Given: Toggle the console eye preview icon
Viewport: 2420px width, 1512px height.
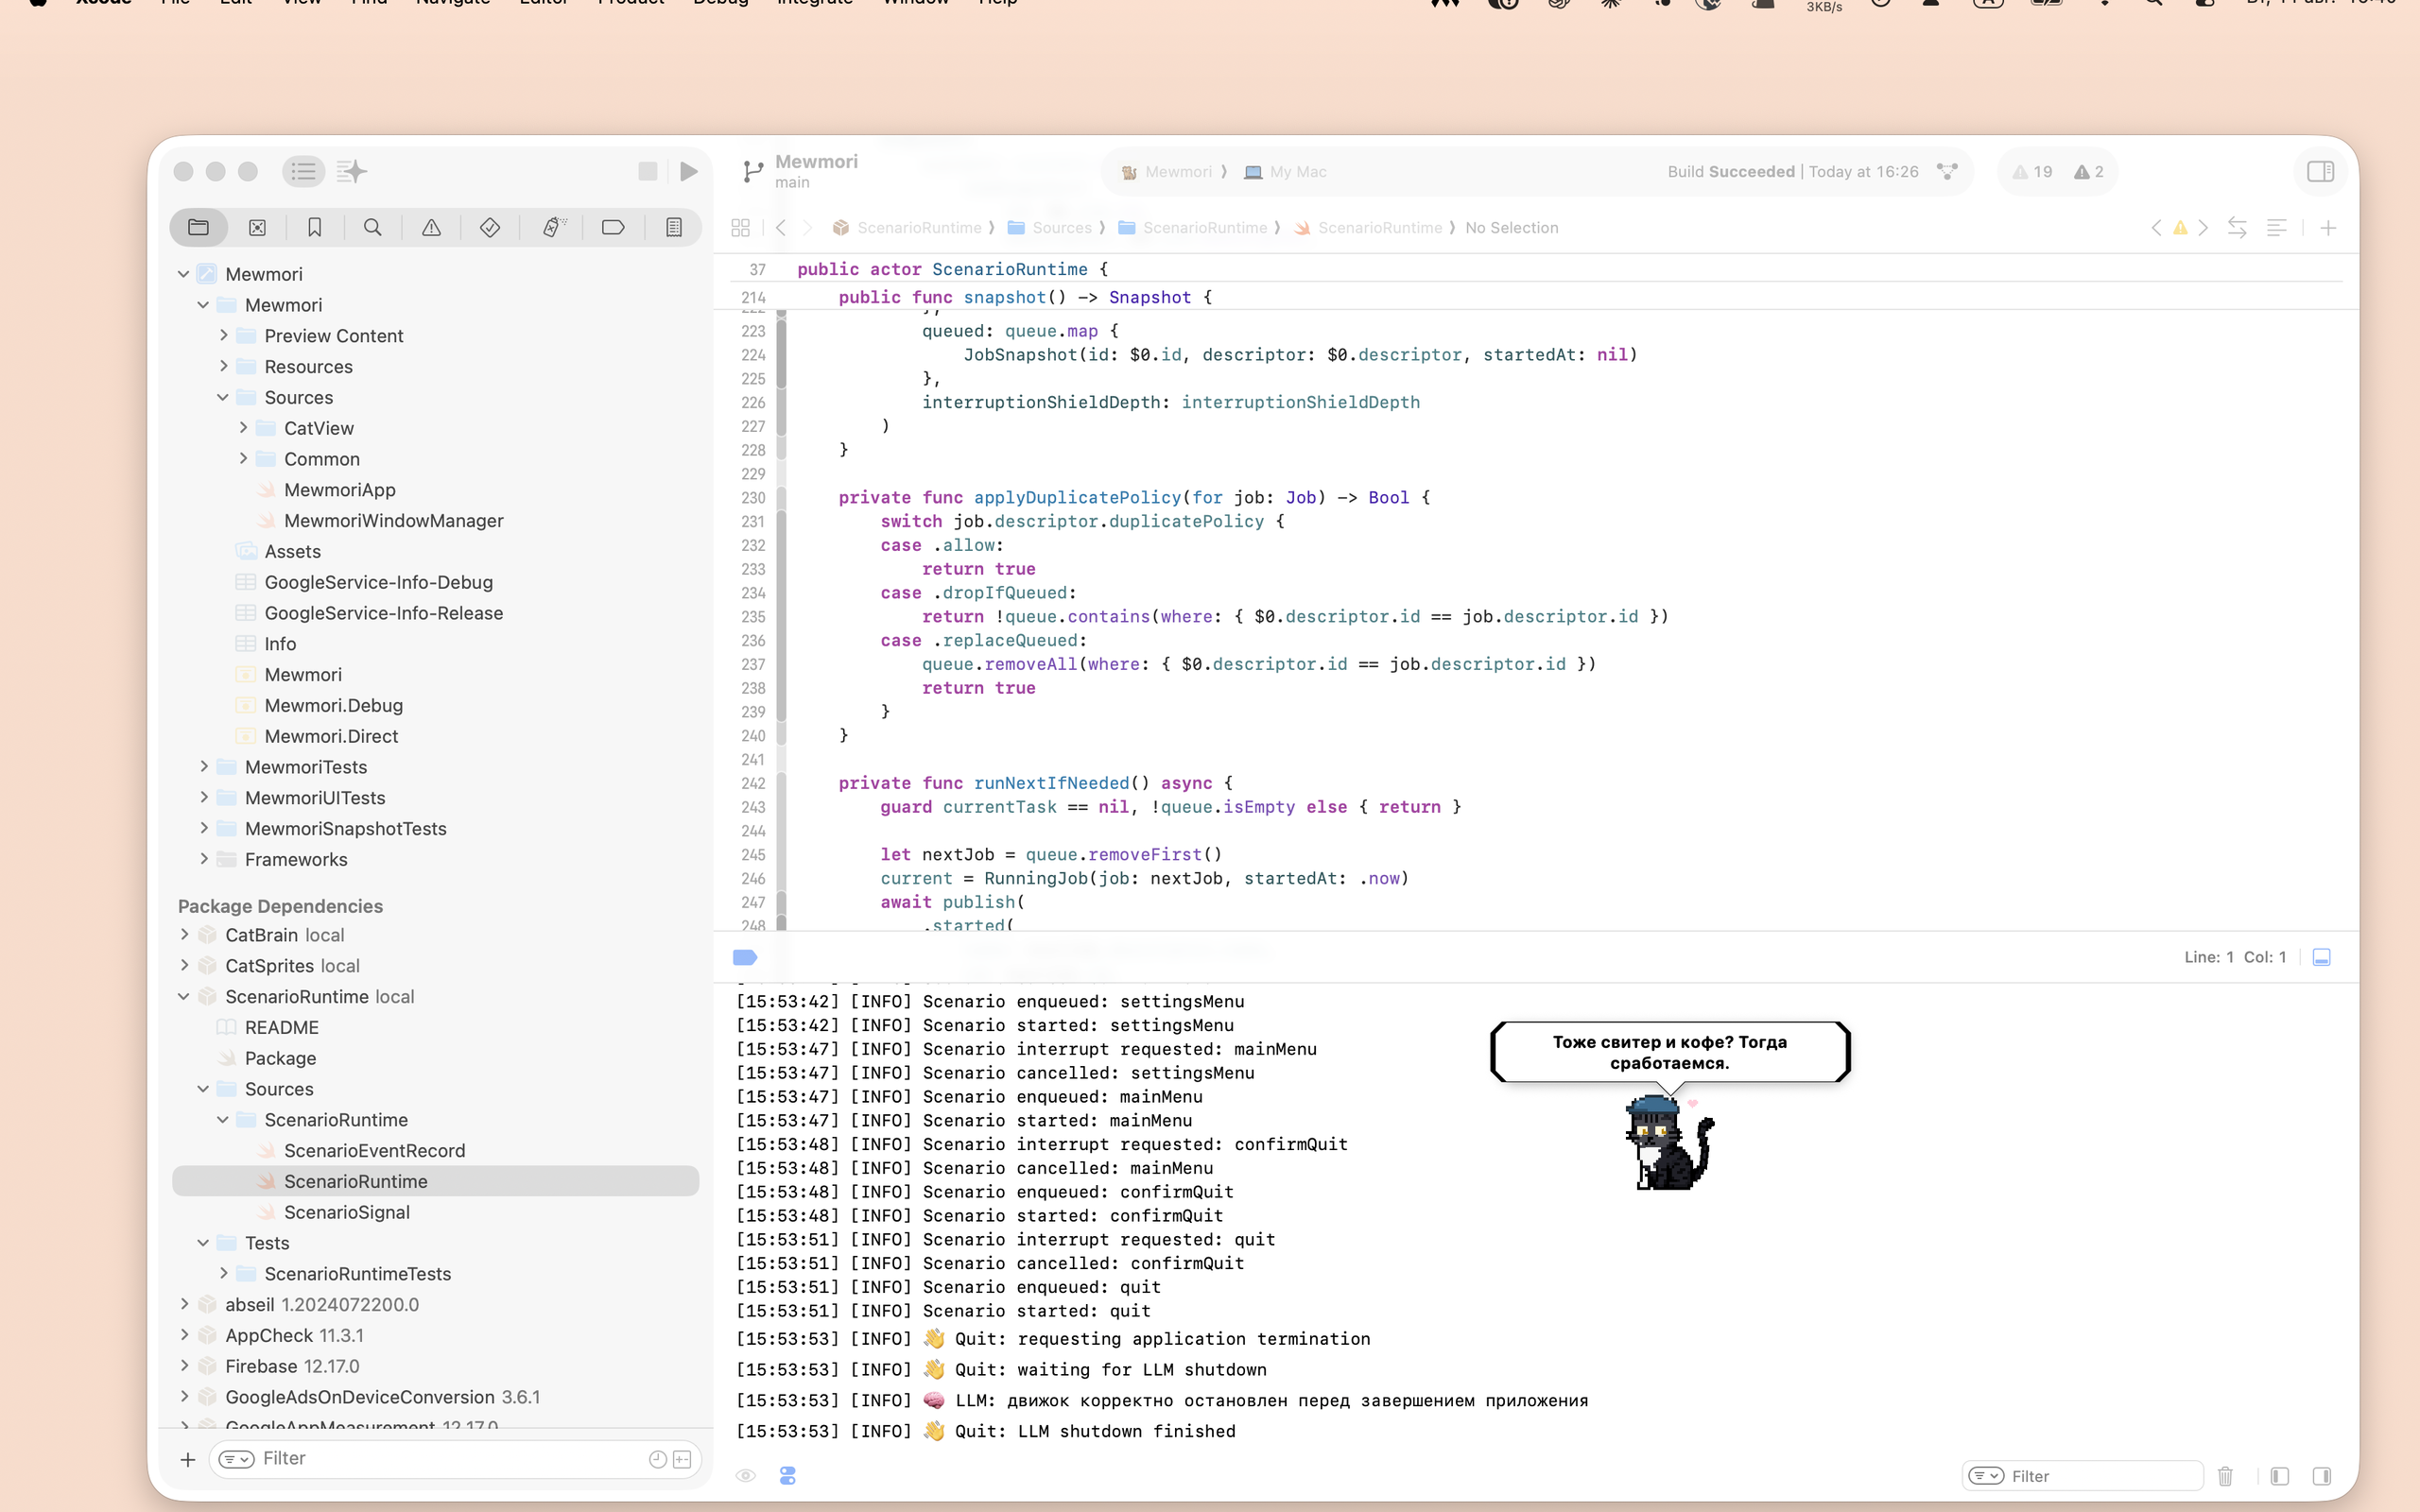Looking at the screenshot, I should coord(746,1476).
